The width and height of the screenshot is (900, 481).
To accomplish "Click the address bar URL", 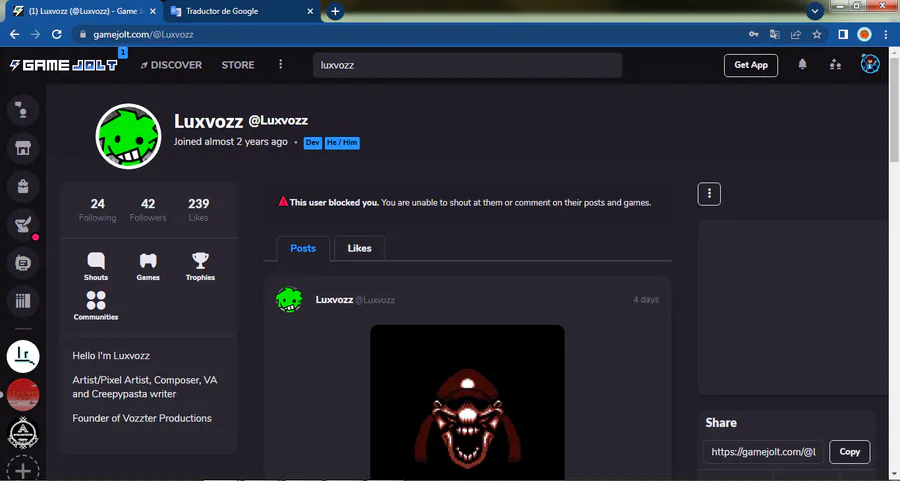I will (143, 34).
